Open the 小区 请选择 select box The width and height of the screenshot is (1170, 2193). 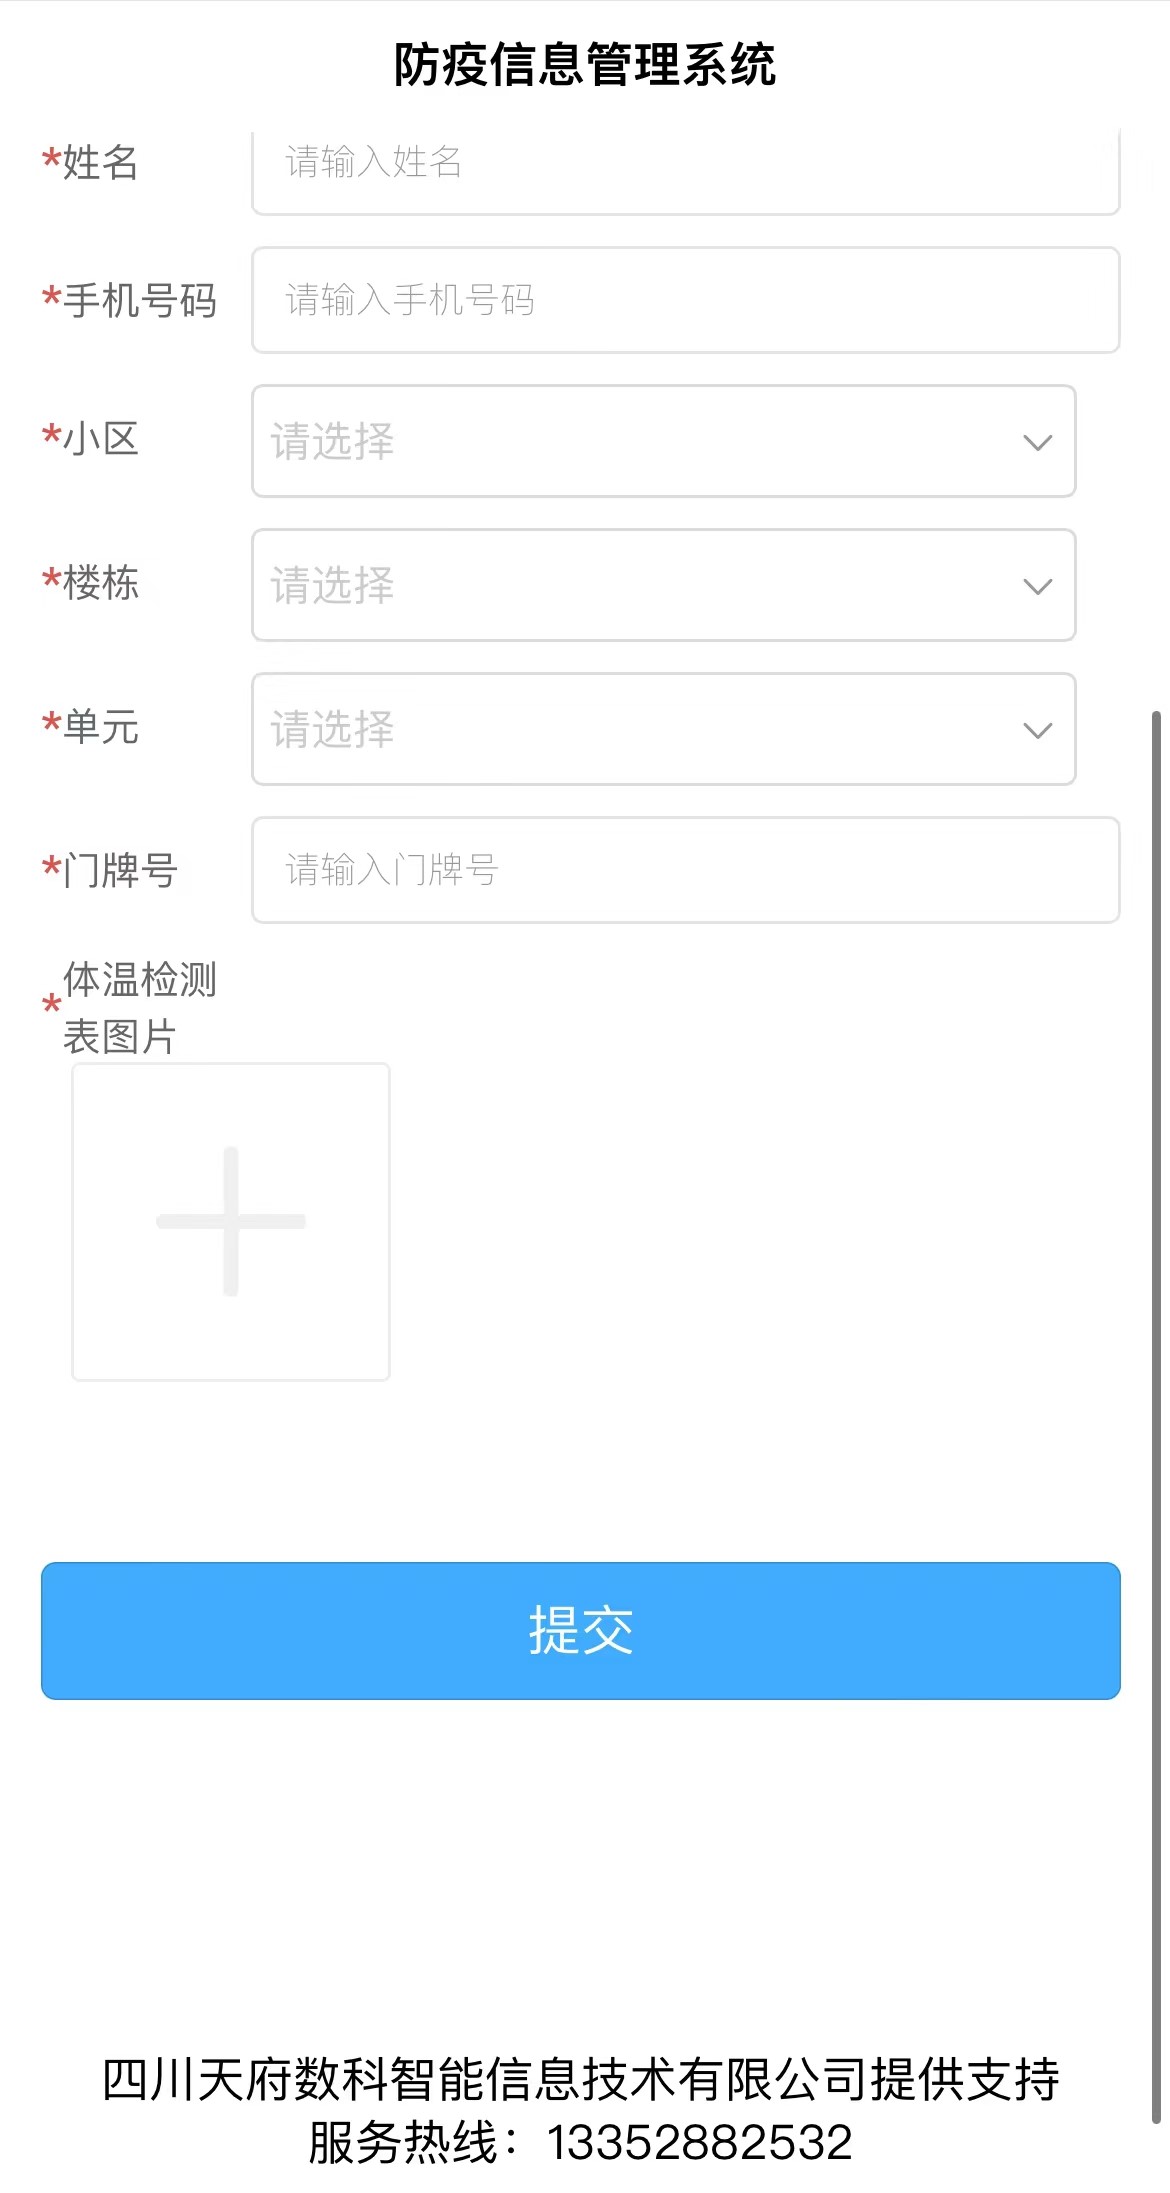664,441
